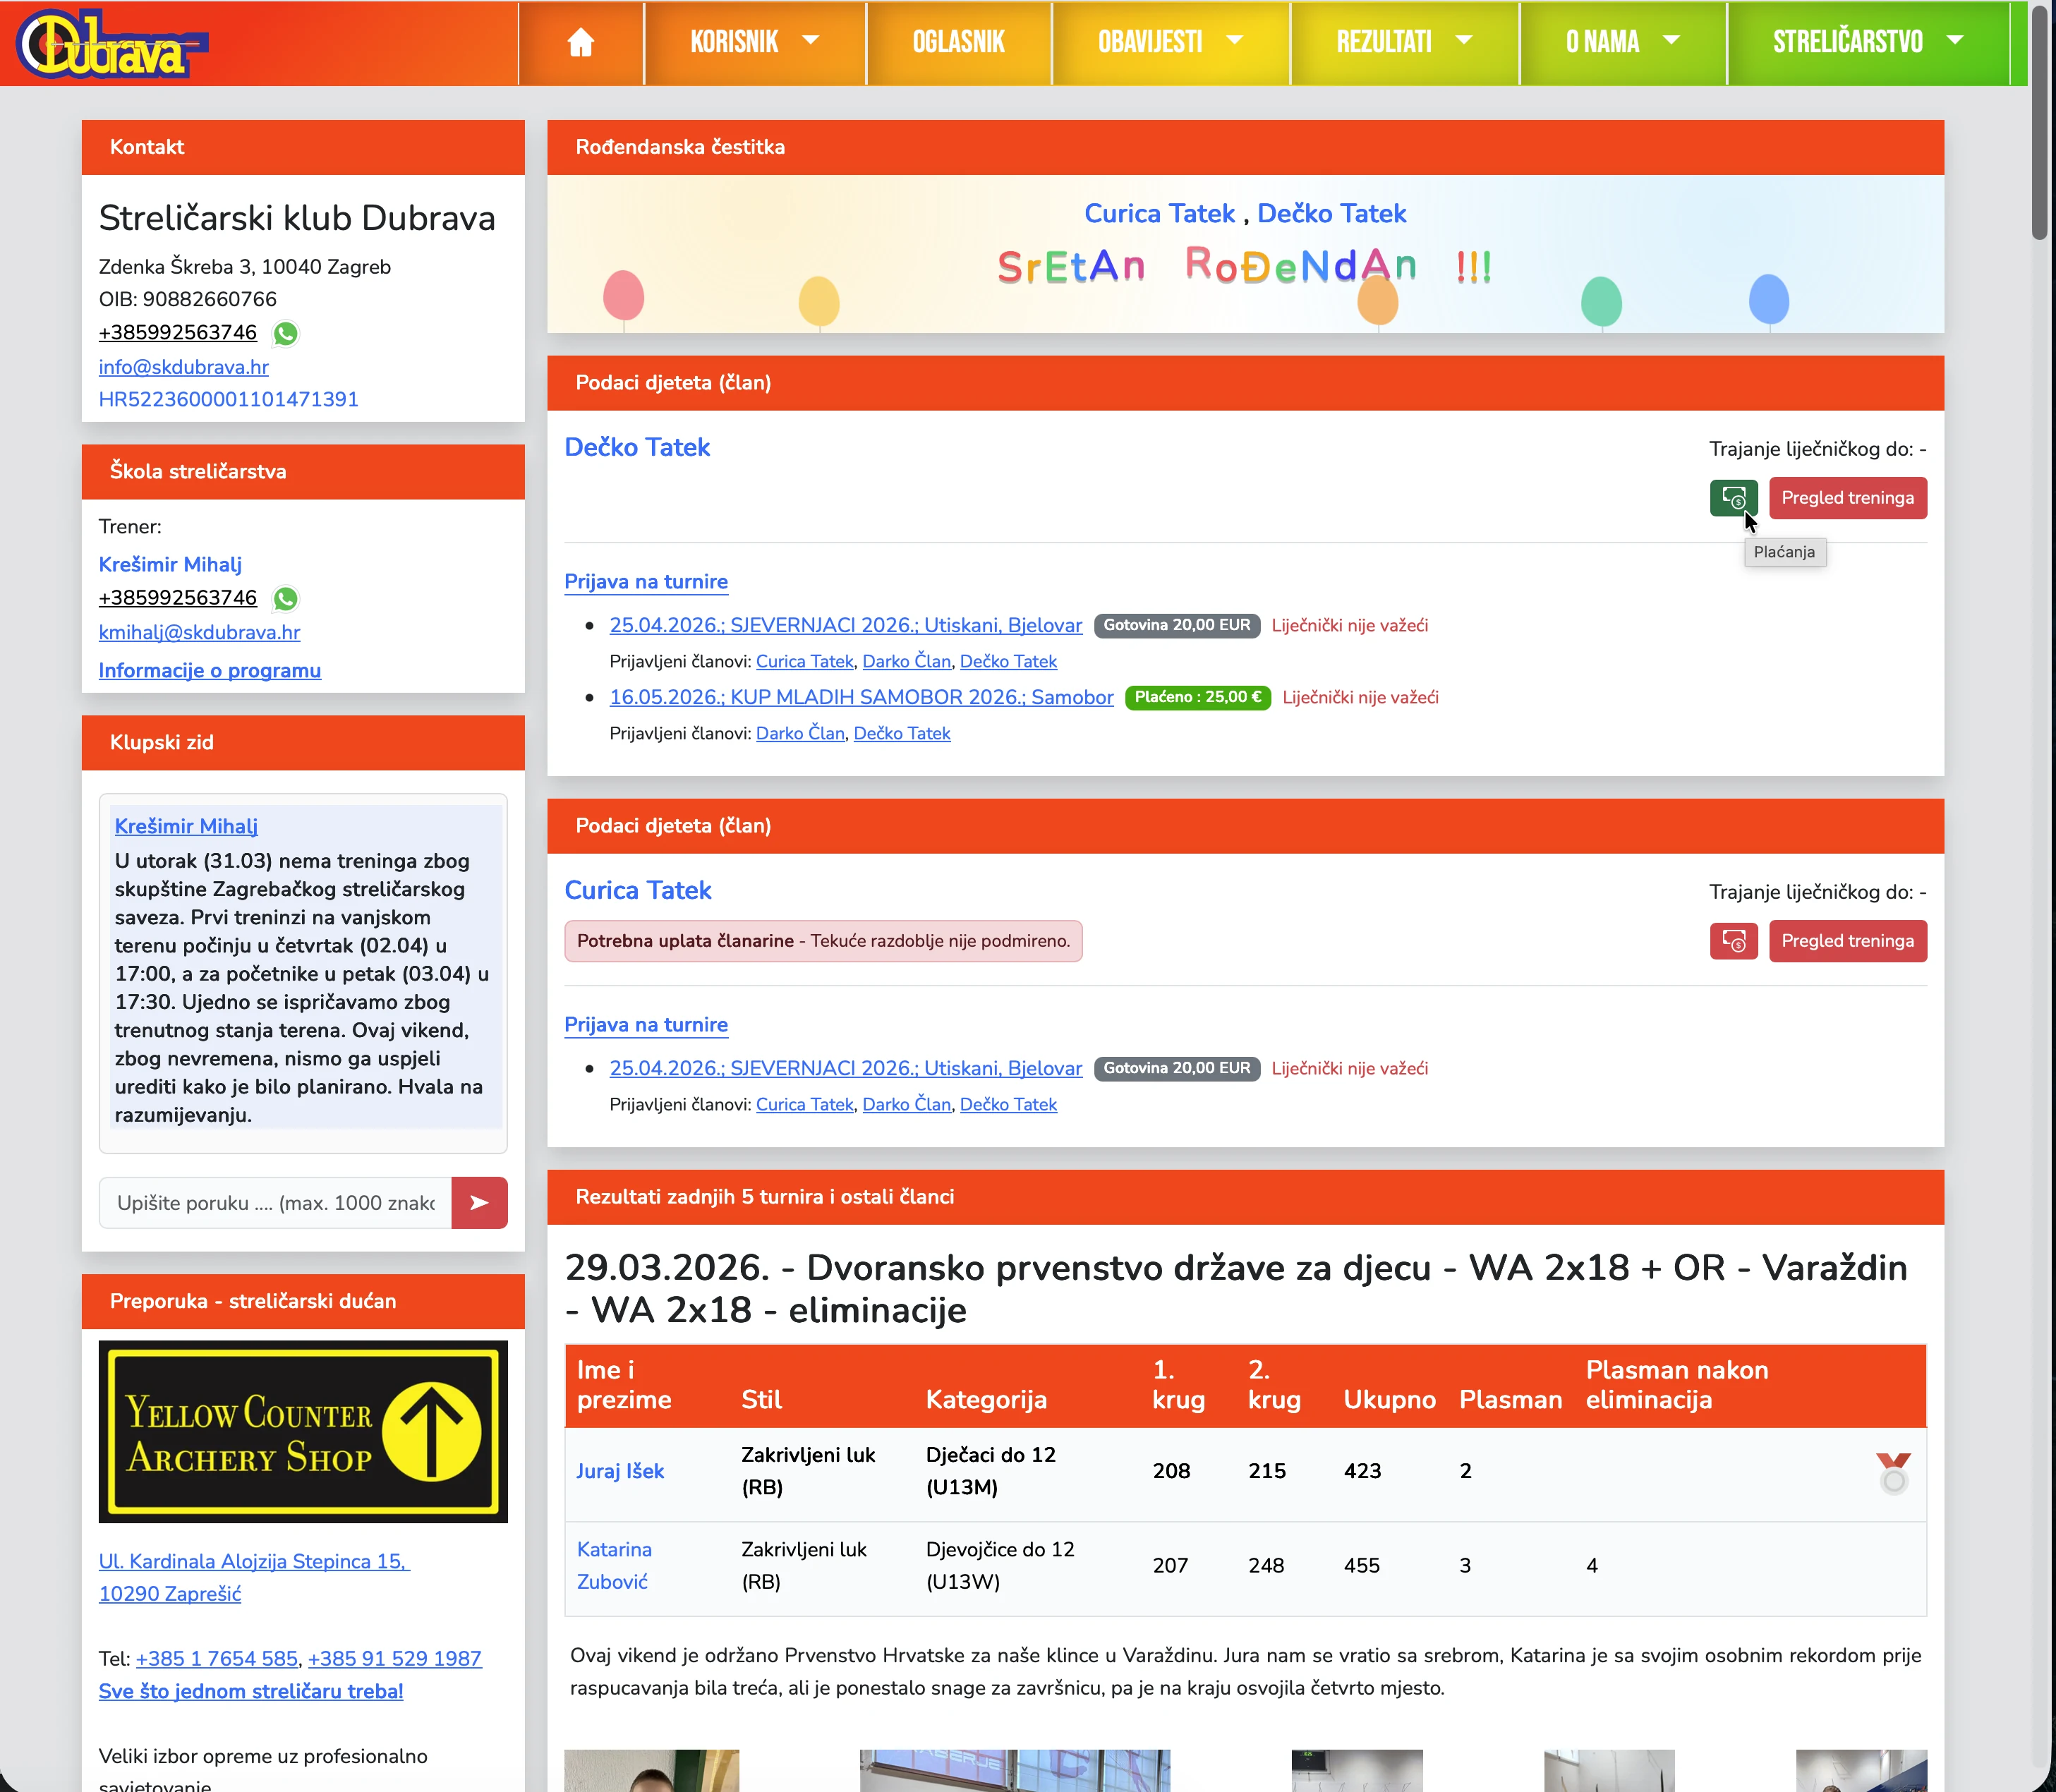The height and width of the screenshot is (1792, 2056).
Task: Click the Informacije o programu link
Action: click(x=209, y=671)
